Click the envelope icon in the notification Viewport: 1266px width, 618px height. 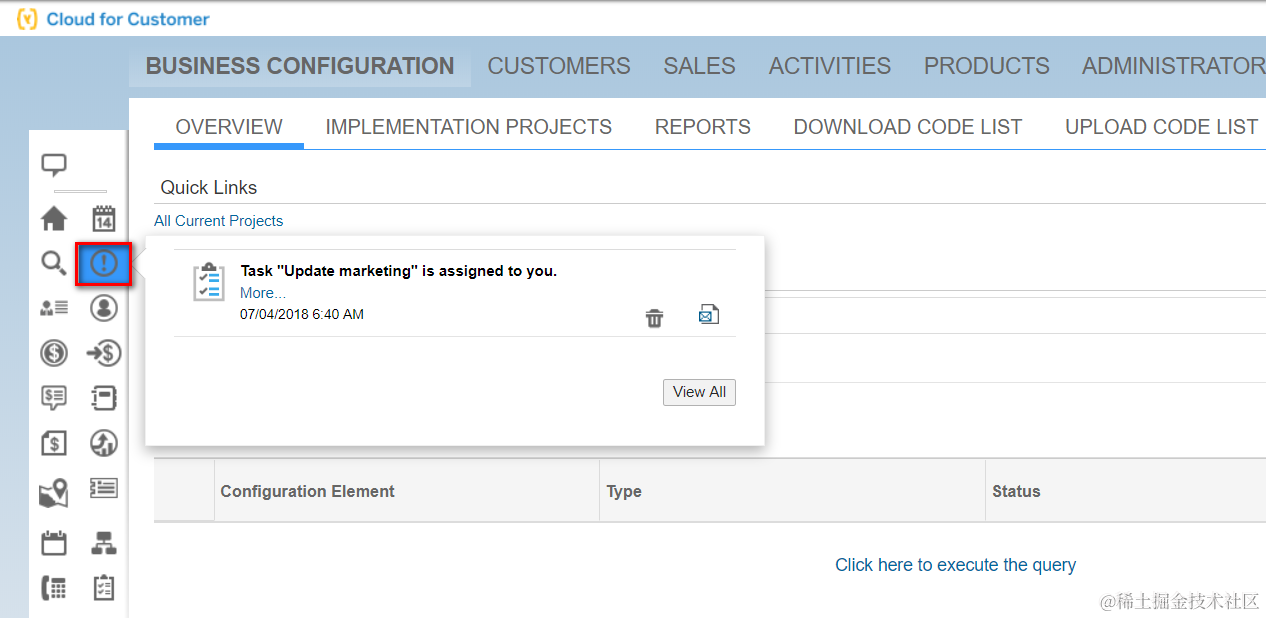(x=708, y=315)
